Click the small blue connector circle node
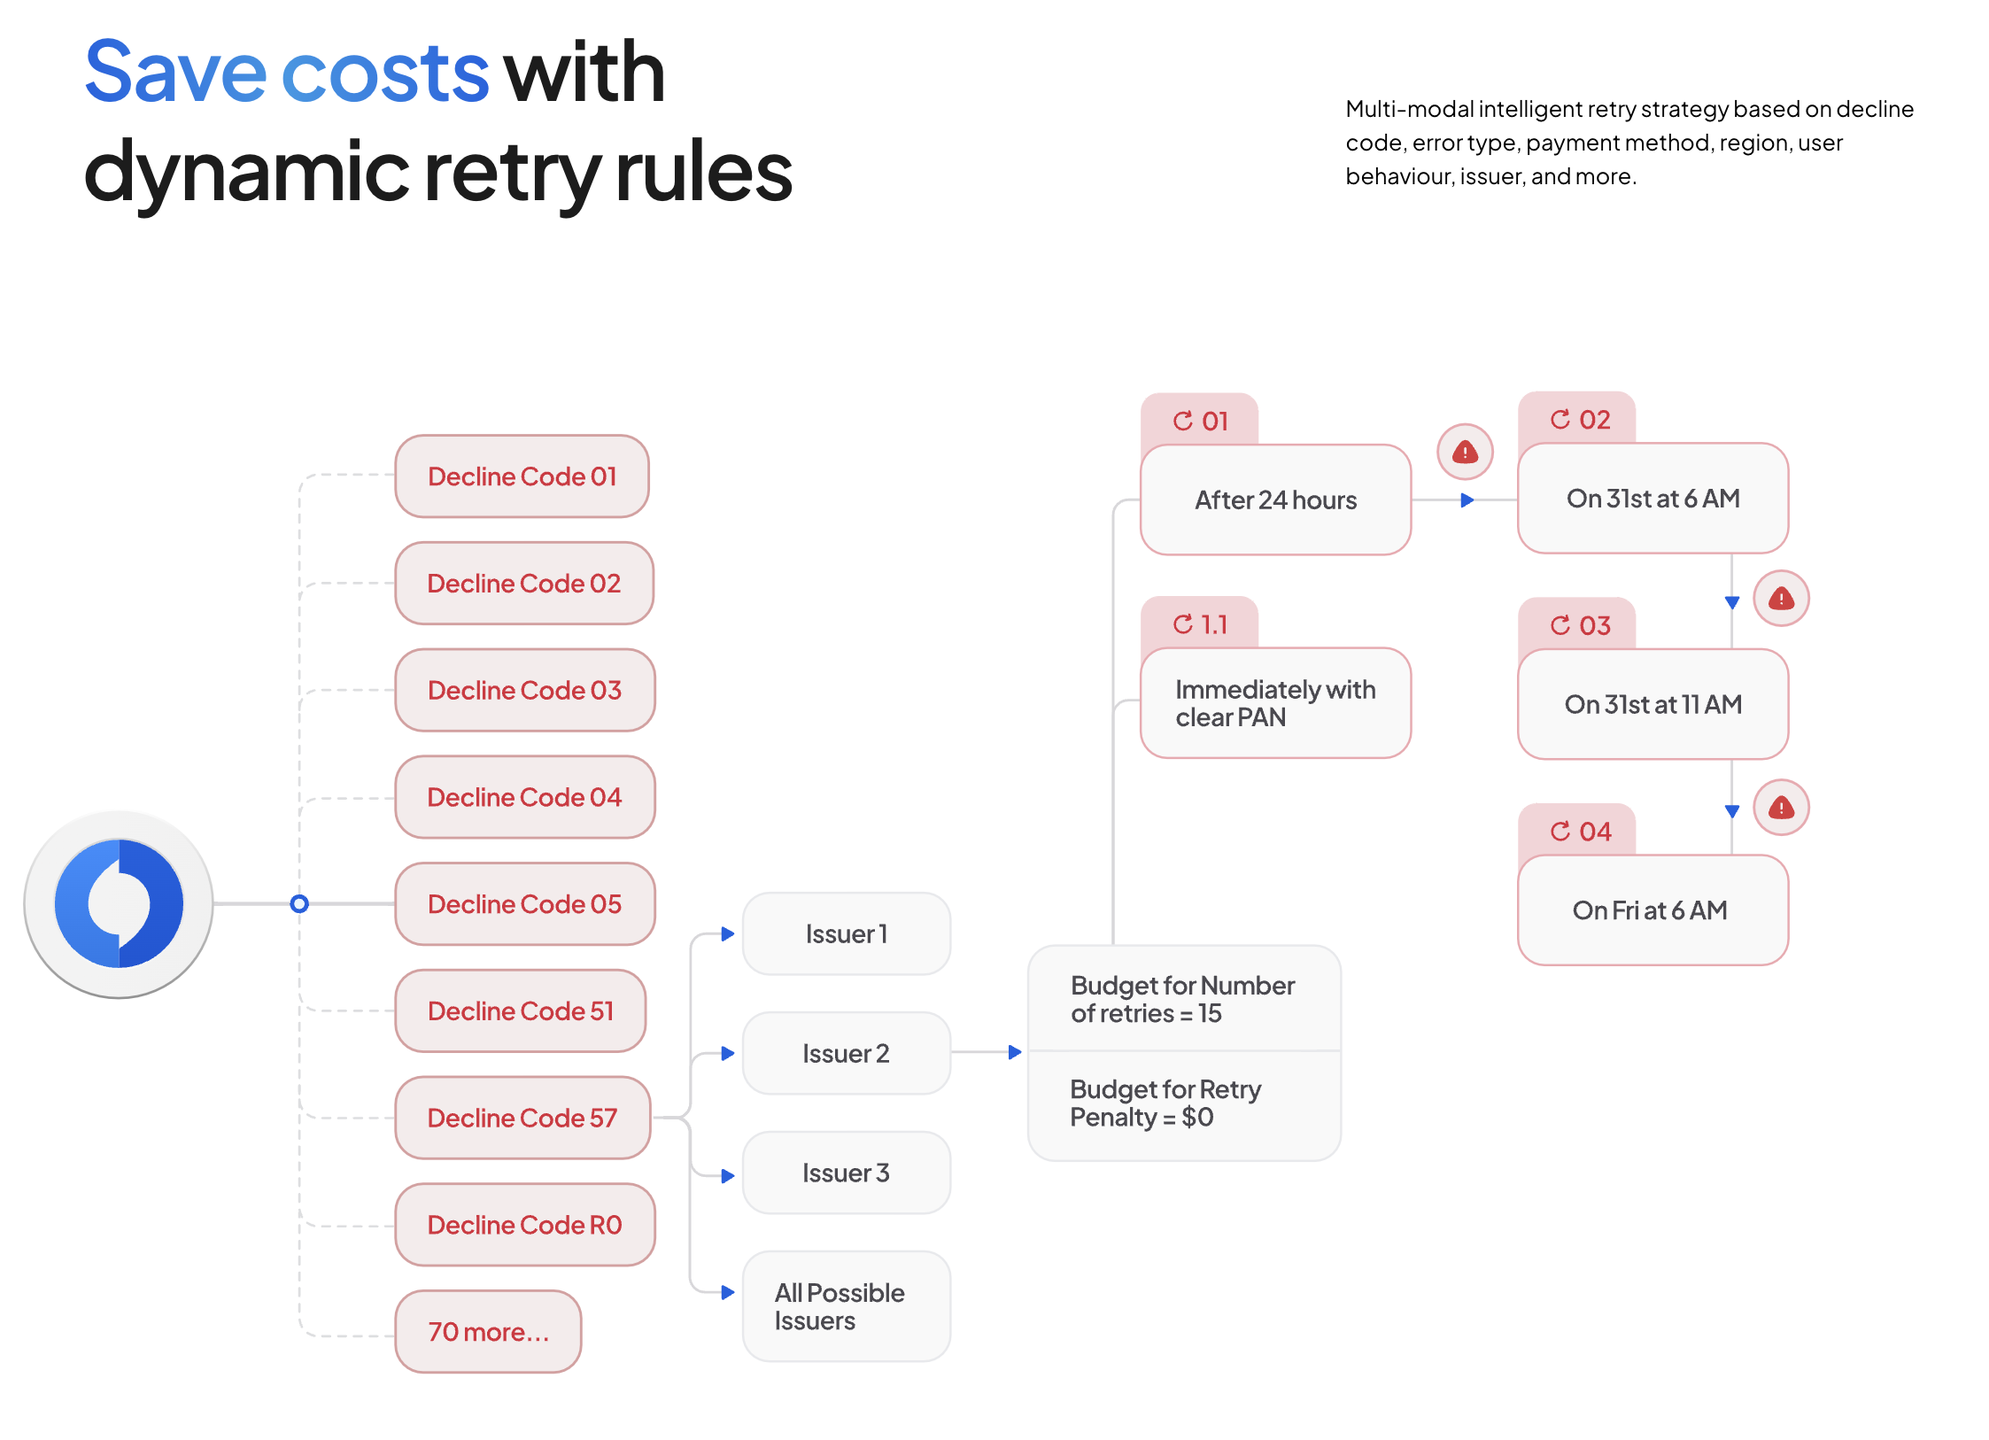 click(x=299, y=904)
